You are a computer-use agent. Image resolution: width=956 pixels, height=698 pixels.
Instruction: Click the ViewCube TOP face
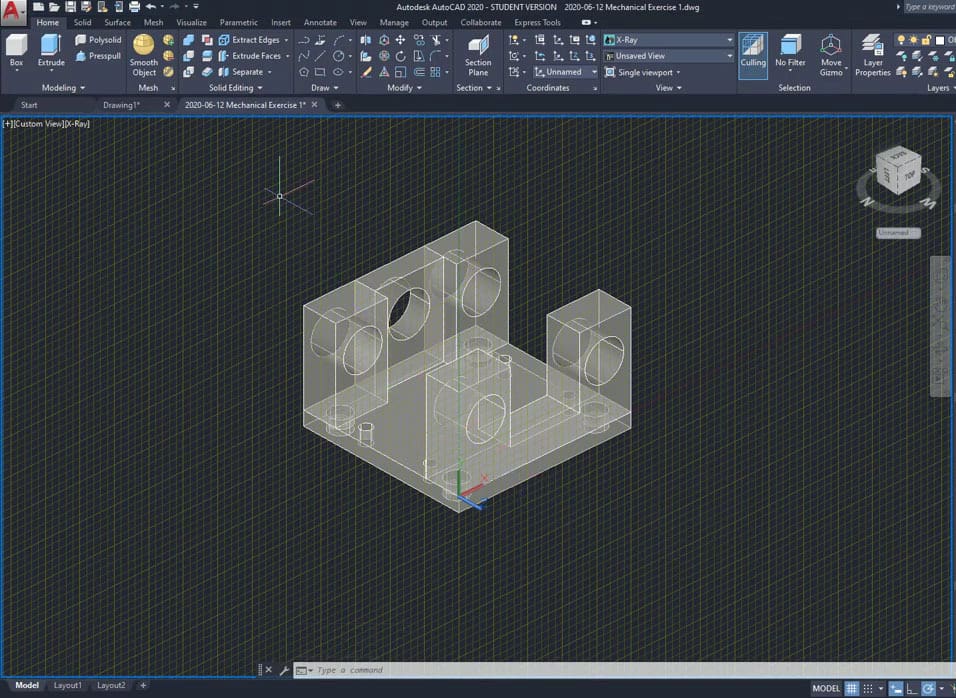coord(910,176)
